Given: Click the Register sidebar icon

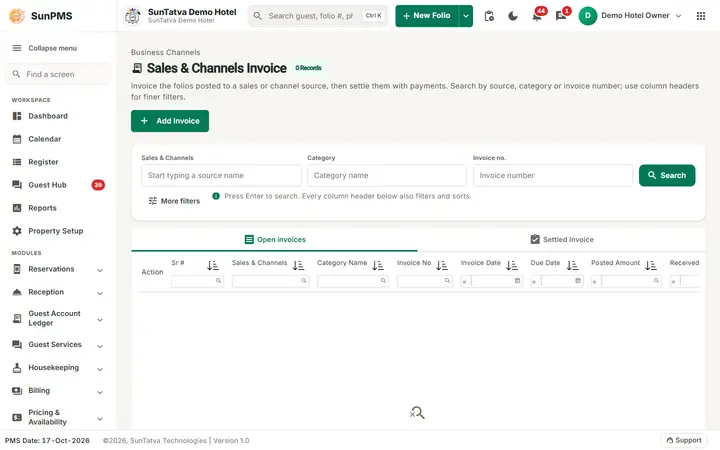Looking at the screenshot, I should click(x=17, y=162).
